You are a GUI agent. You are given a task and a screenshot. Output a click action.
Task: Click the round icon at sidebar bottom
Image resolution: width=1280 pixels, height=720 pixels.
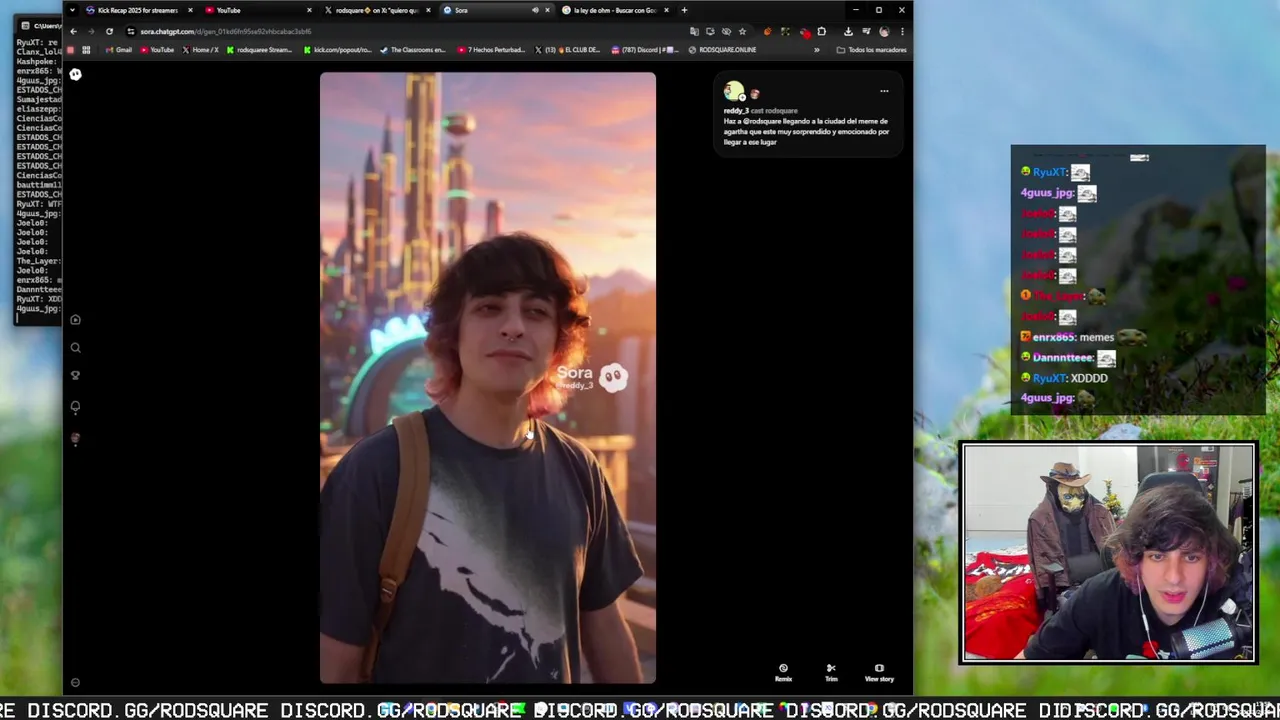click(75, 683)
